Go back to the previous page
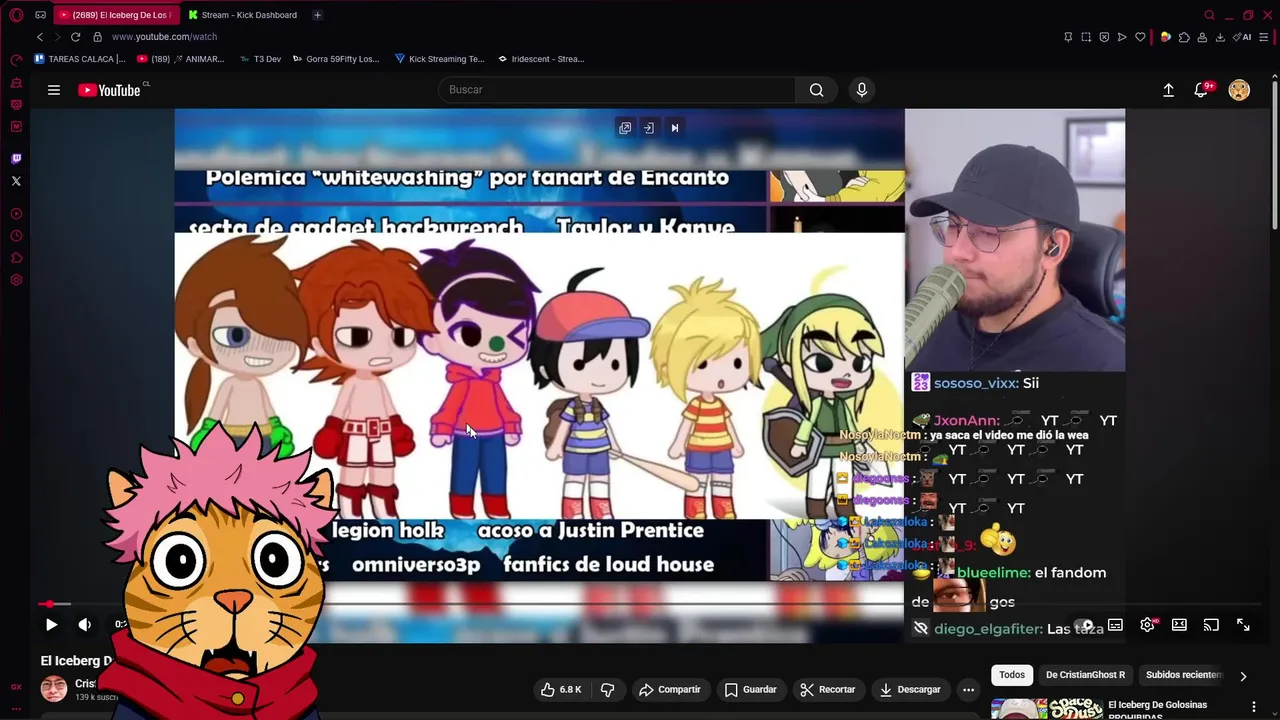This screenshot has width=1280, height=720. tap(40, 37)
